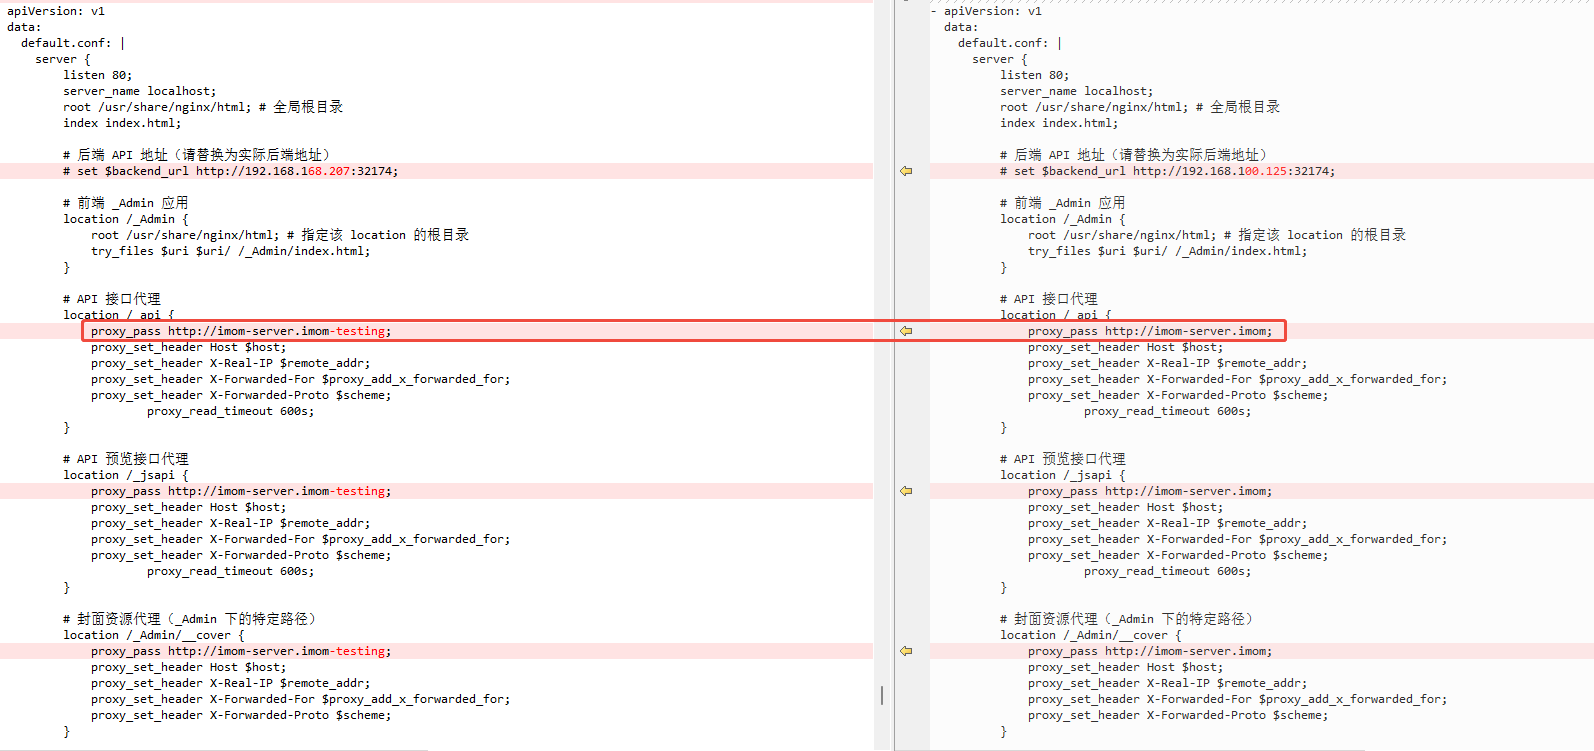Click the '# 封面资源代理' comment in right pane
This screenshot has height=751, width=1594.
point(1126,619)
